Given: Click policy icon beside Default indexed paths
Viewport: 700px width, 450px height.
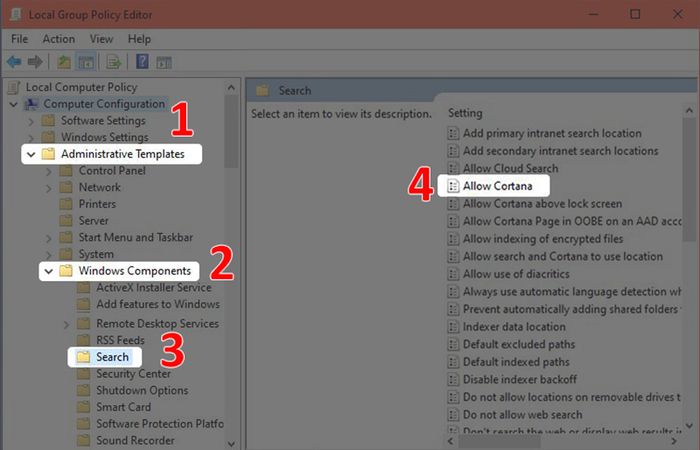Looking at the screenshot, I should (453, 362).
